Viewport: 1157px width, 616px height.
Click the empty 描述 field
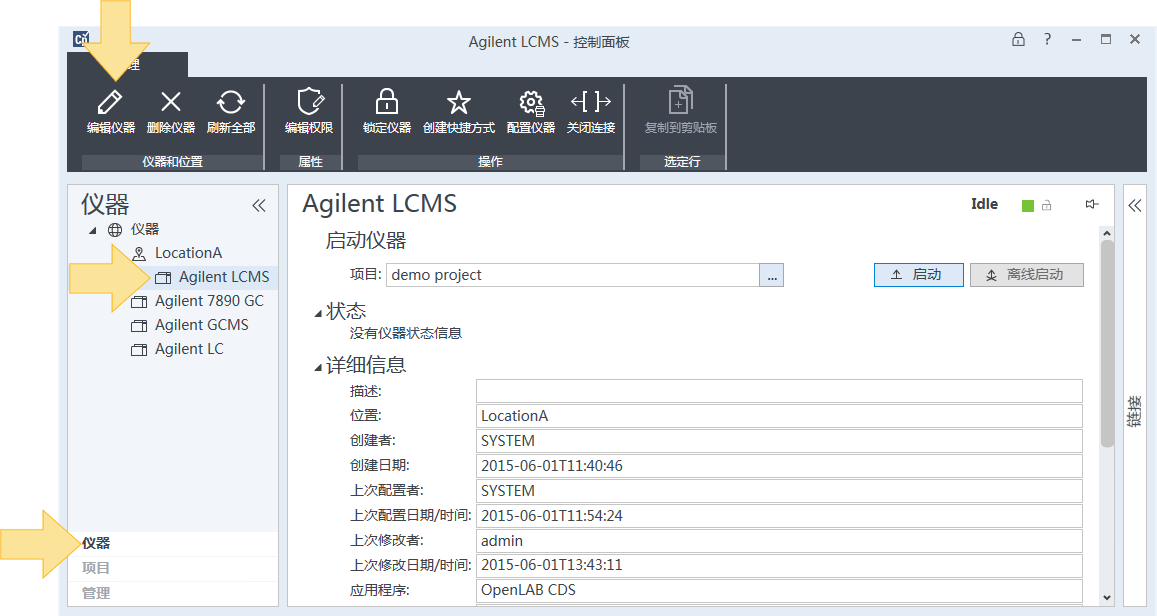coord(779,391)
